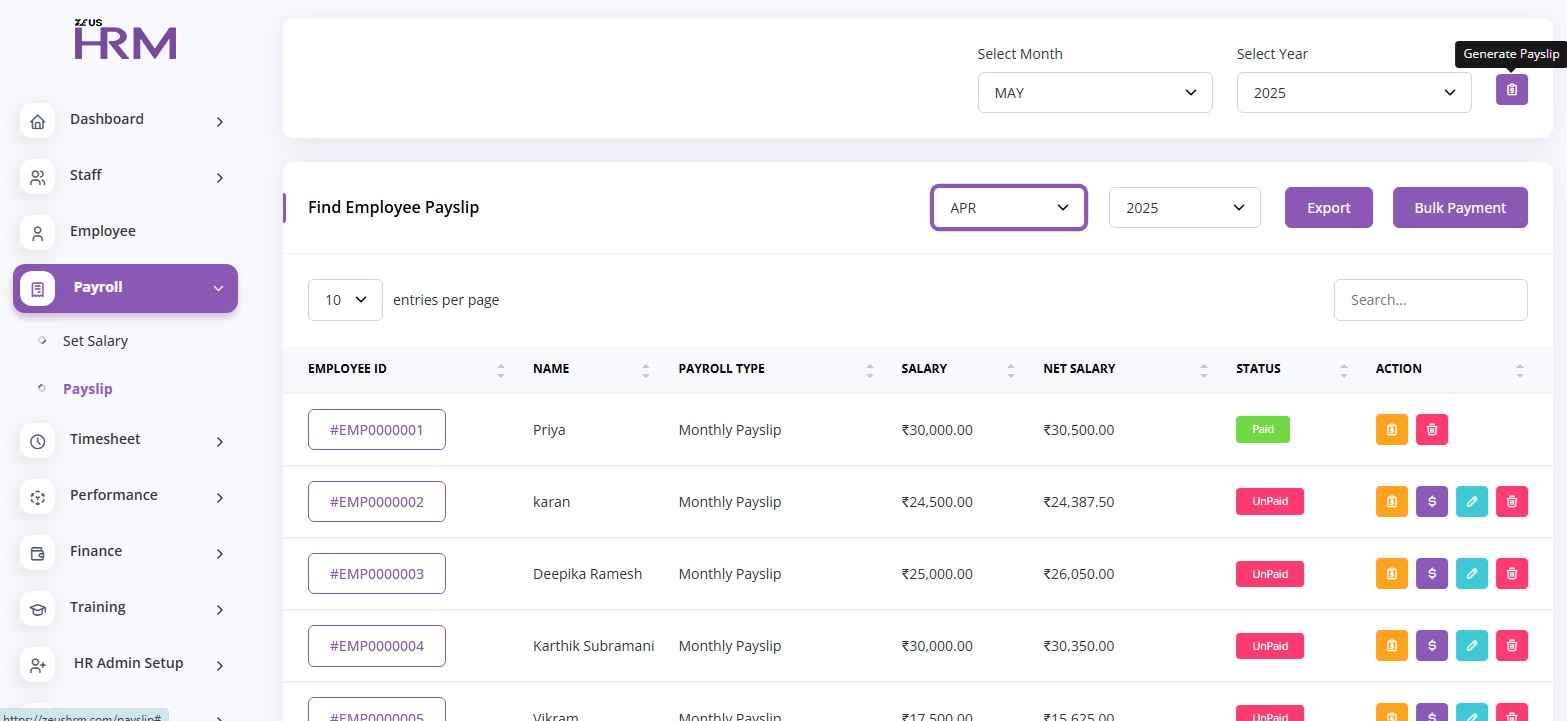Click the Zeus HRM logo
1567x721 pixels.
[x=125, y=40]
